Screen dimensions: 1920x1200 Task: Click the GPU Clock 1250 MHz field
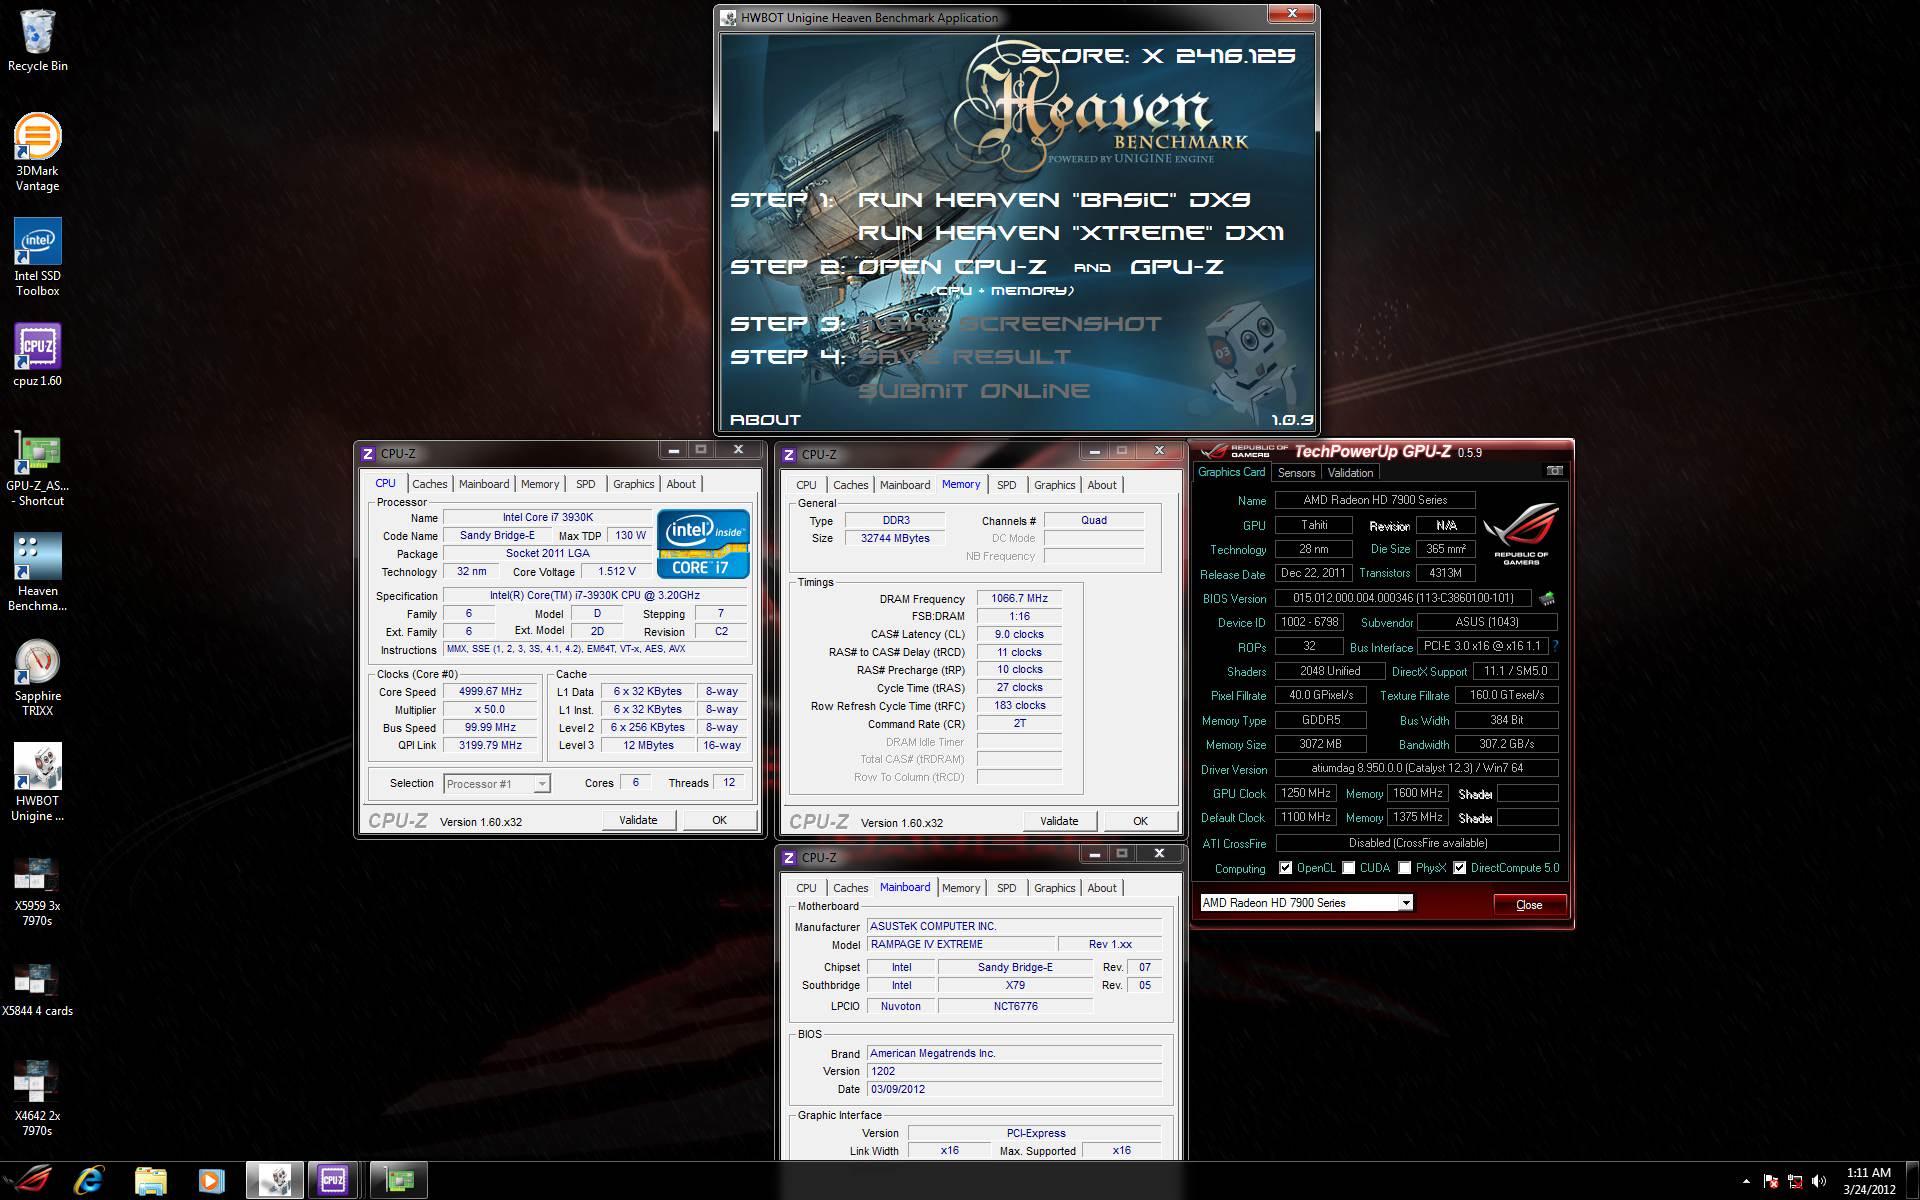point(1306,793)
